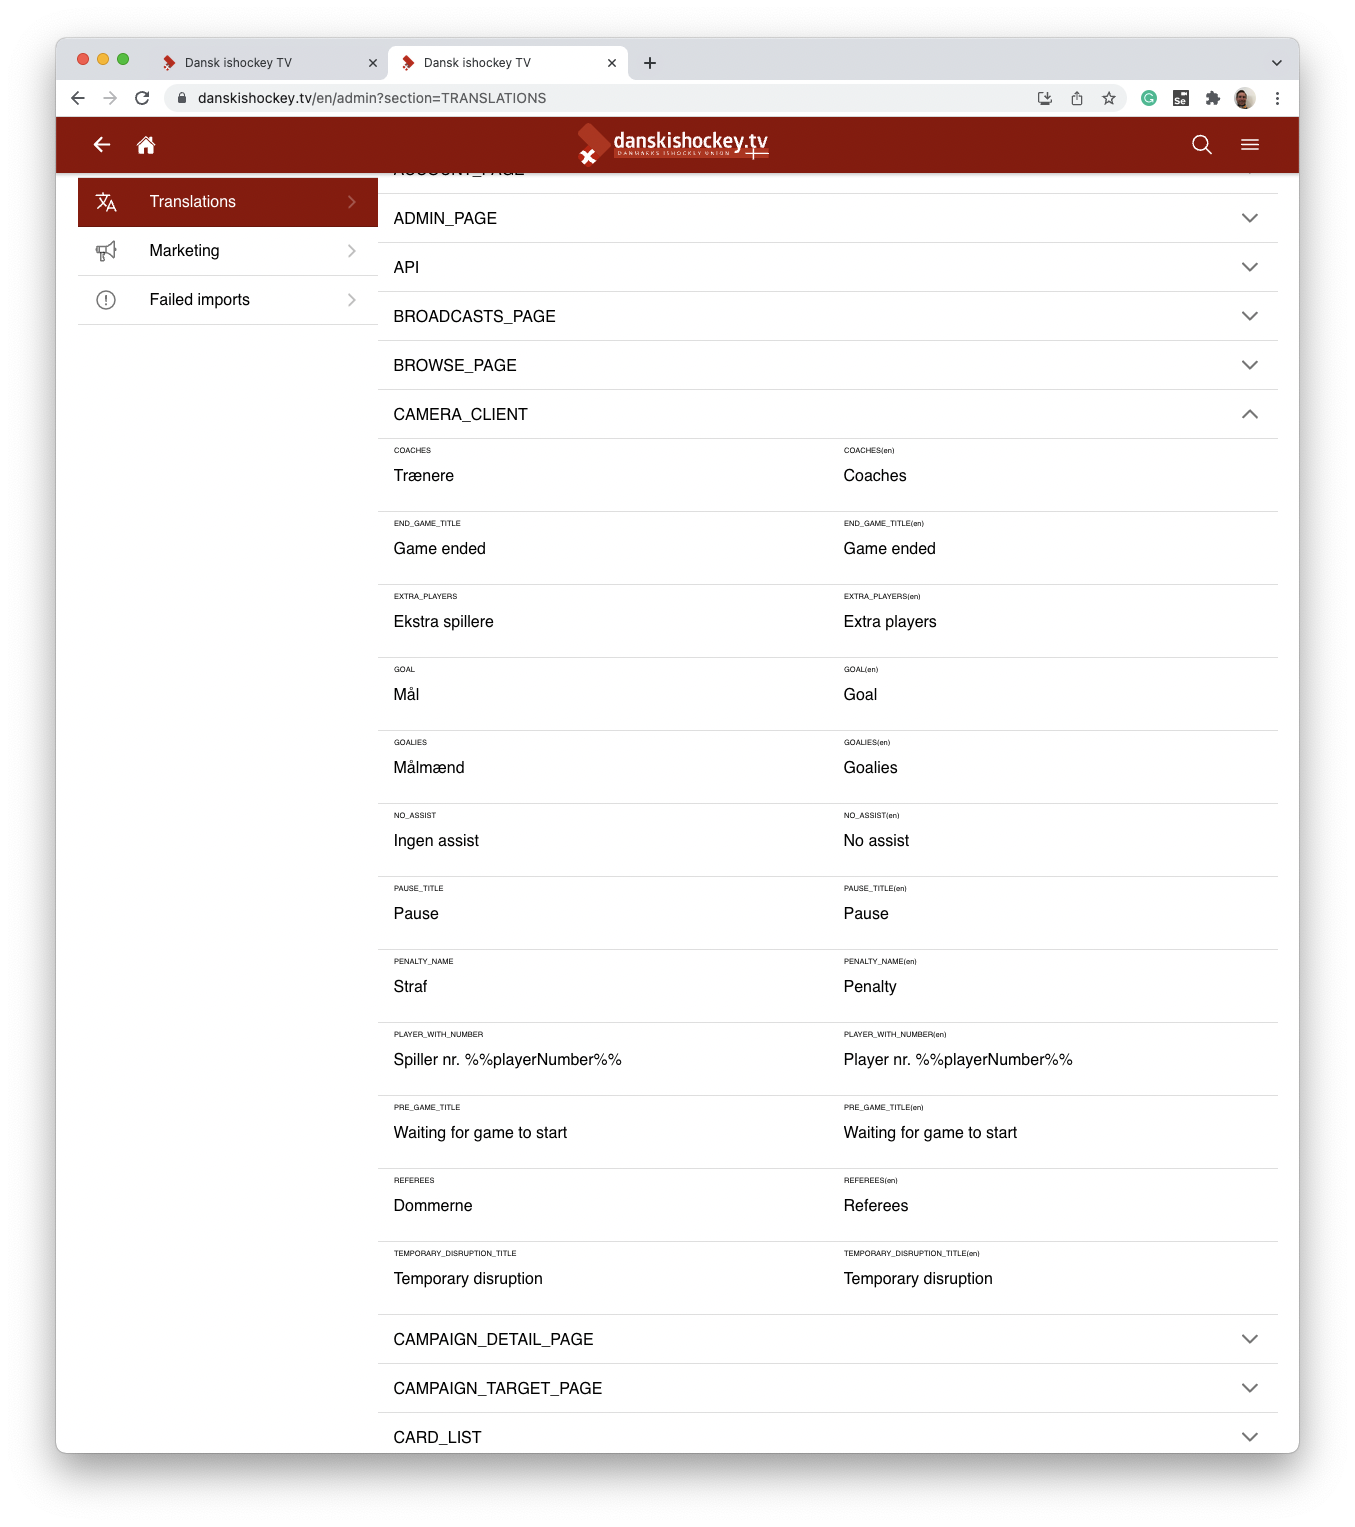This screenshot has width=1355, height=1527.
Task: Open the Marketing sidebar item
Action: 228,251
